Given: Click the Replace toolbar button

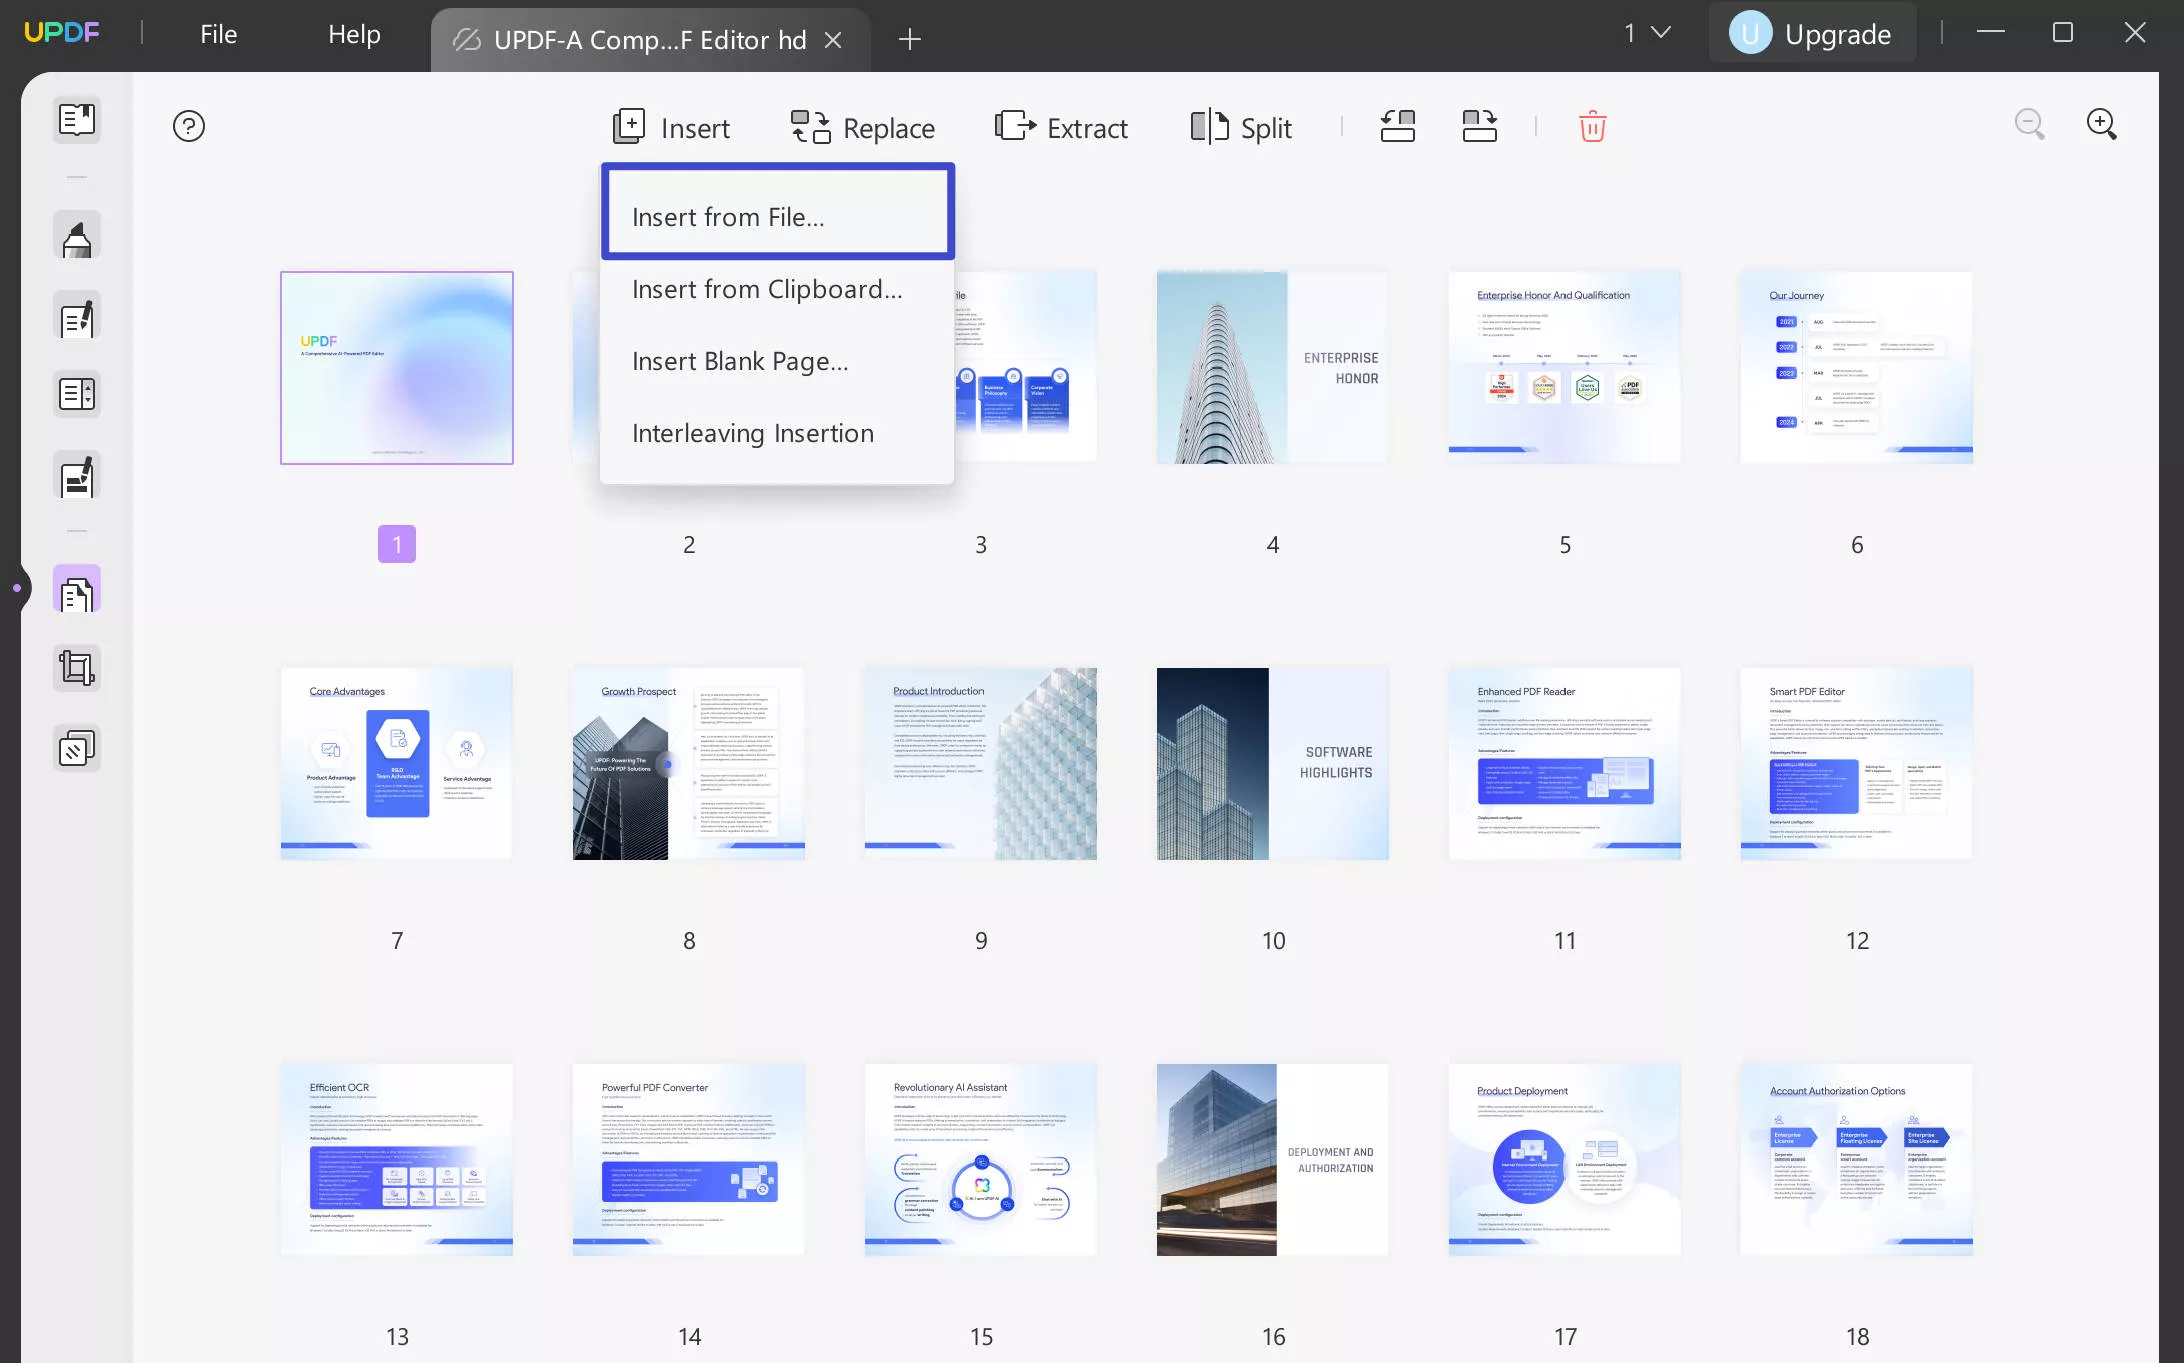Looking at the screenshot, I should coord(862,127).
